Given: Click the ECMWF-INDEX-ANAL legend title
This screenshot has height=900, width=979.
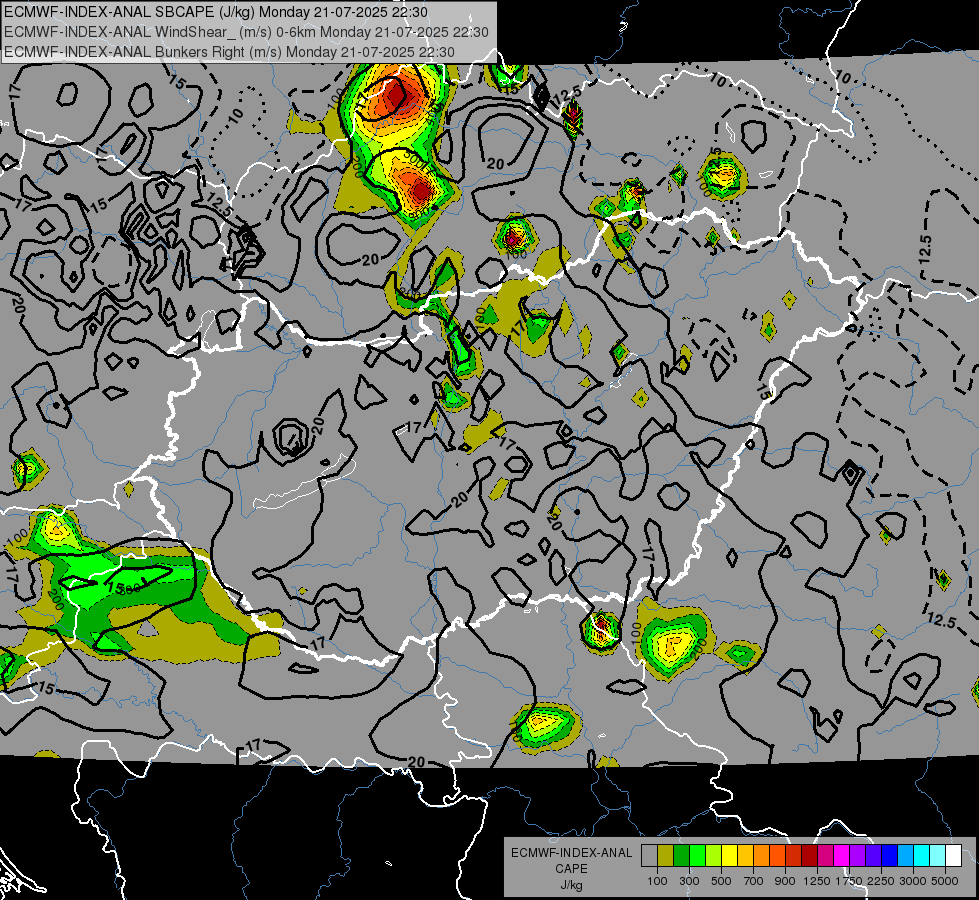Looking at the screenshot, I should pyautogui.click(x=571, y=853).
